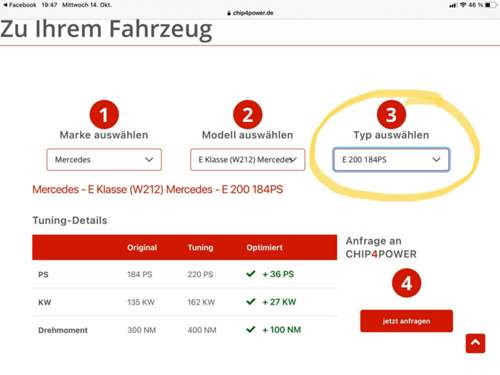Click the lock icon beside chip4power.de

coord(229,13)
